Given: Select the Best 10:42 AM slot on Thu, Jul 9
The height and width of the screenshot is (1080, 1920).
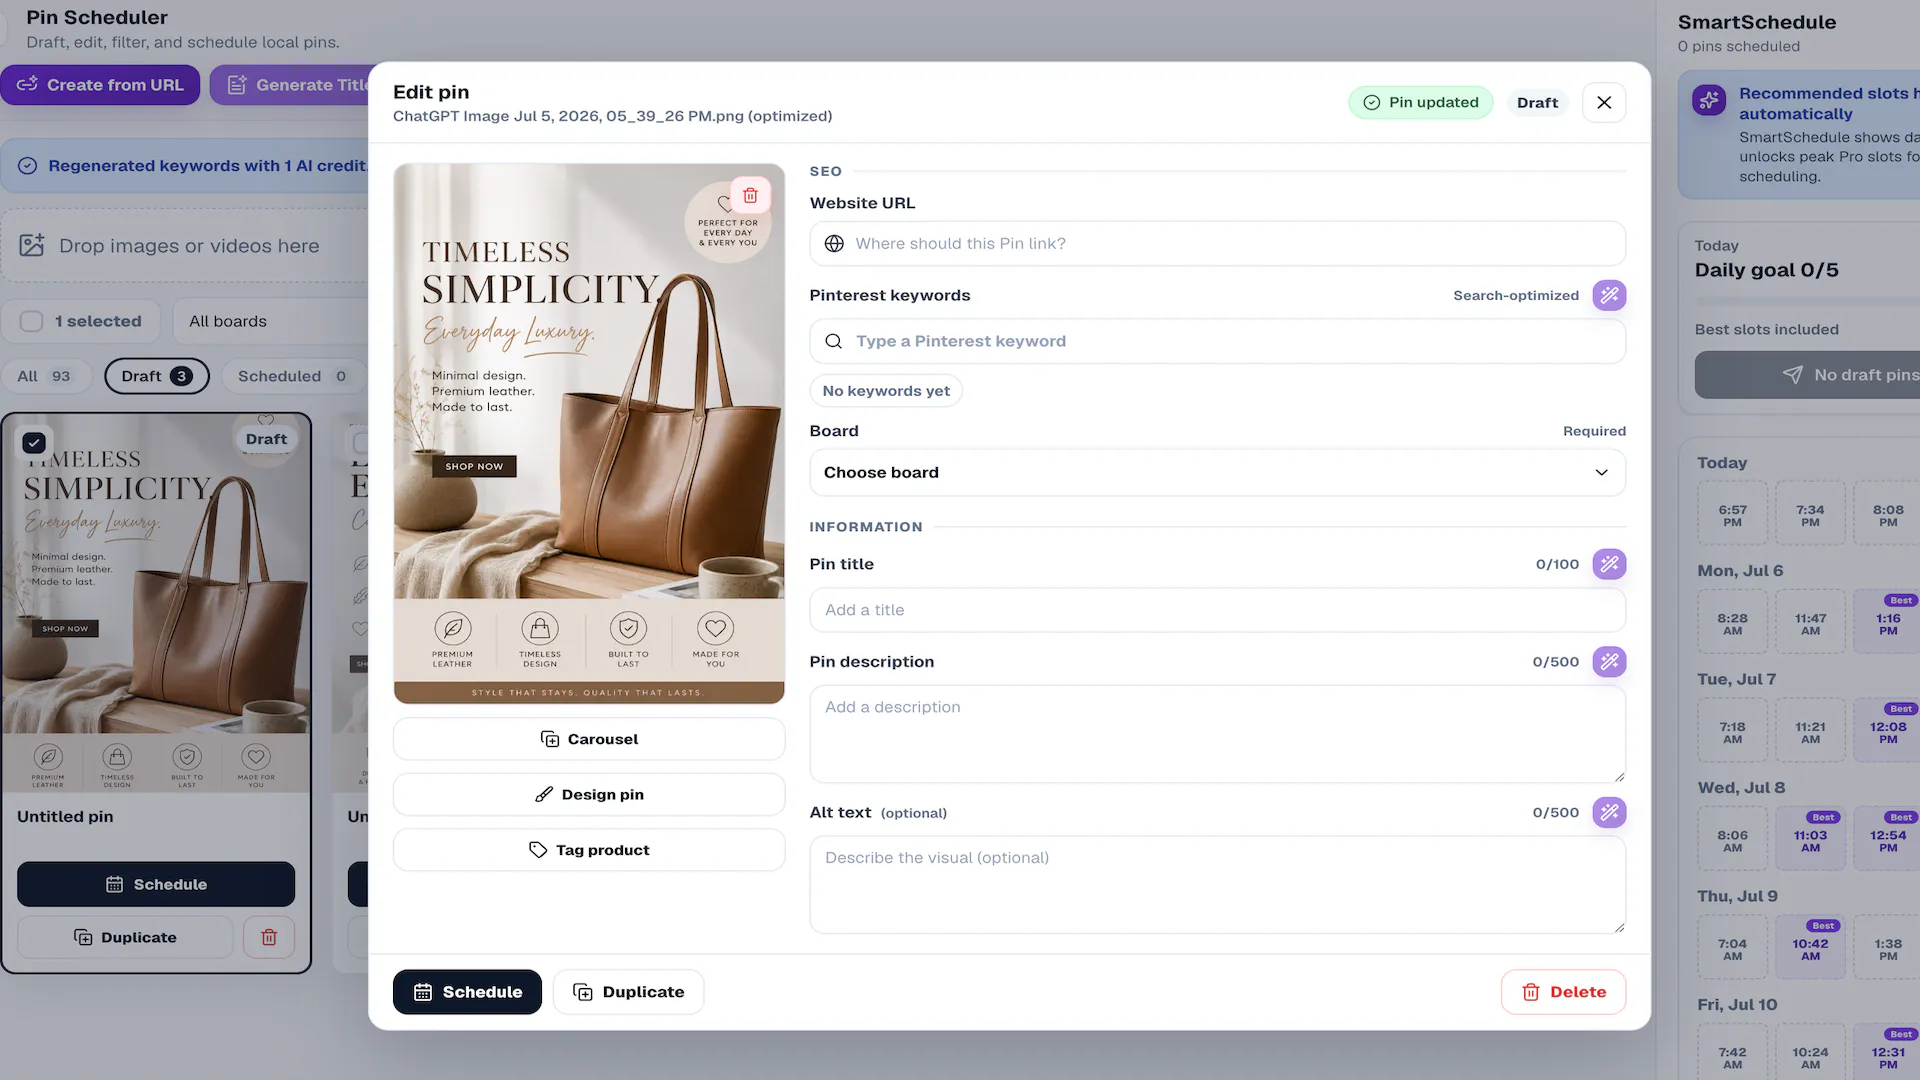Looking at the screenshot, I should pyautogui.click(x=1810, y=949).
